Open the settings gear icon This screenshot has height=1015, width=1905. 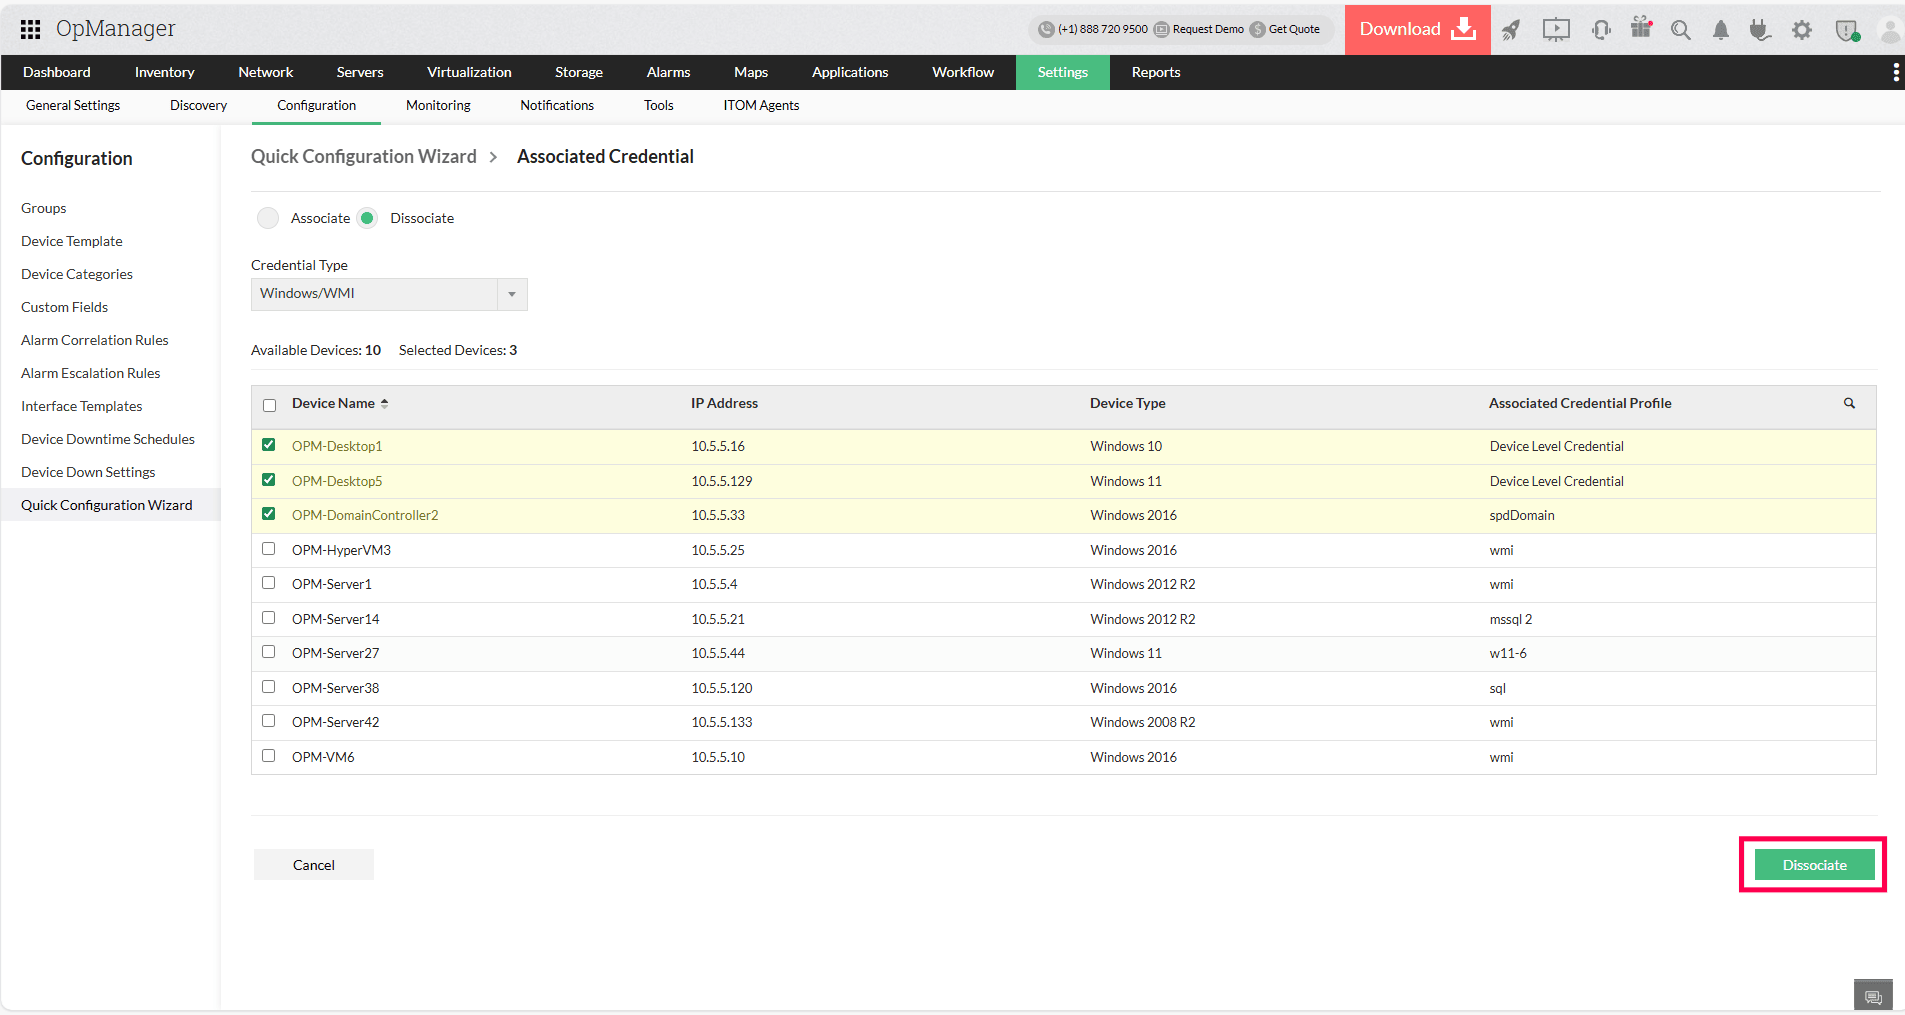tap(1802, 30)
